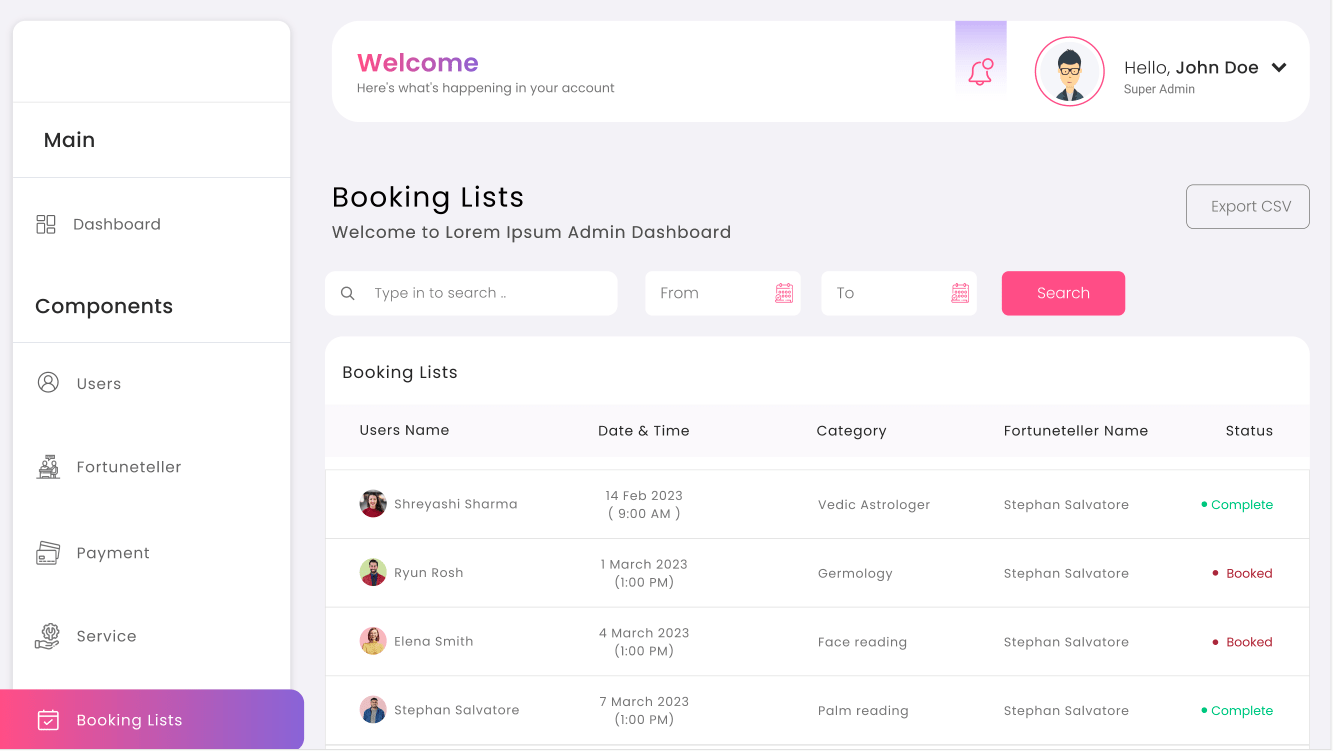Click Complete status in Palm reading row
The width and height of the screenshot is (1333, 751).
tap(1237, 711)
